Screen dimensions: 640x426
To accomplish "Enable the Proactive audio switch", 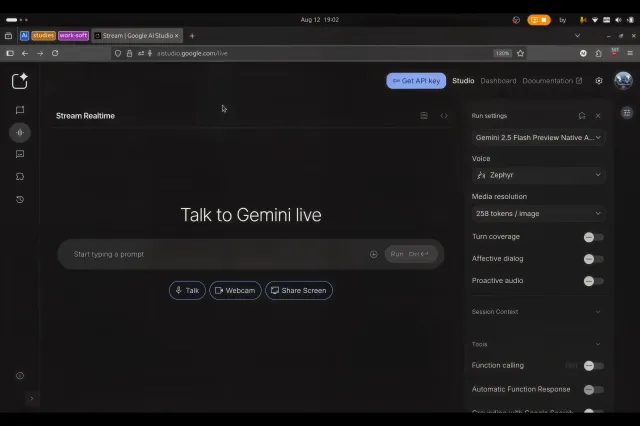I will click(x=593, y=281).
